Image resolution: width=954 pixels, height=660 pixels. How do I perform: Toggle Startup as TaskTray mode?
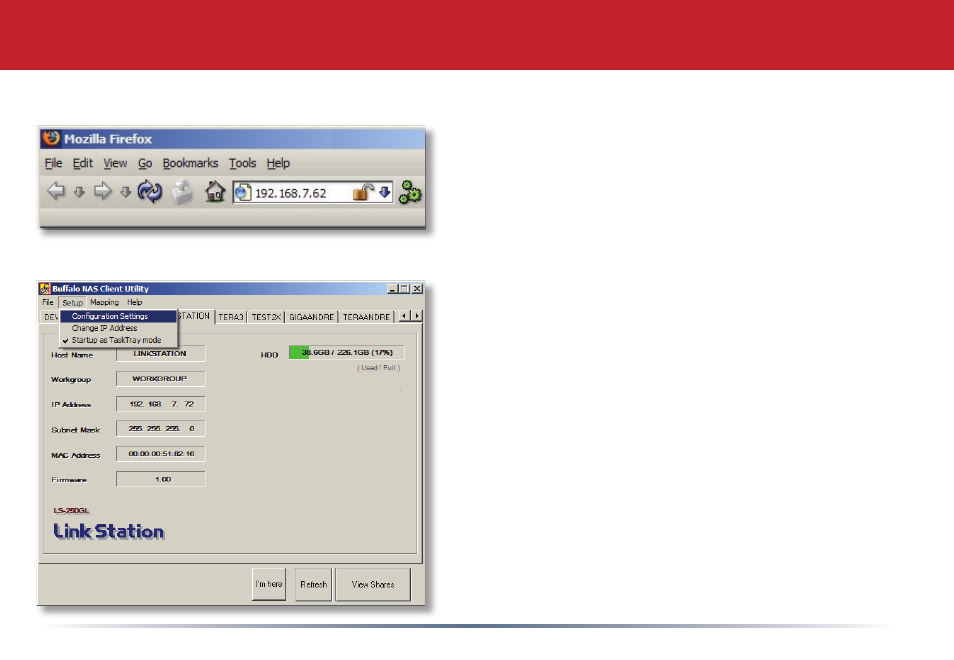[118, 340]
